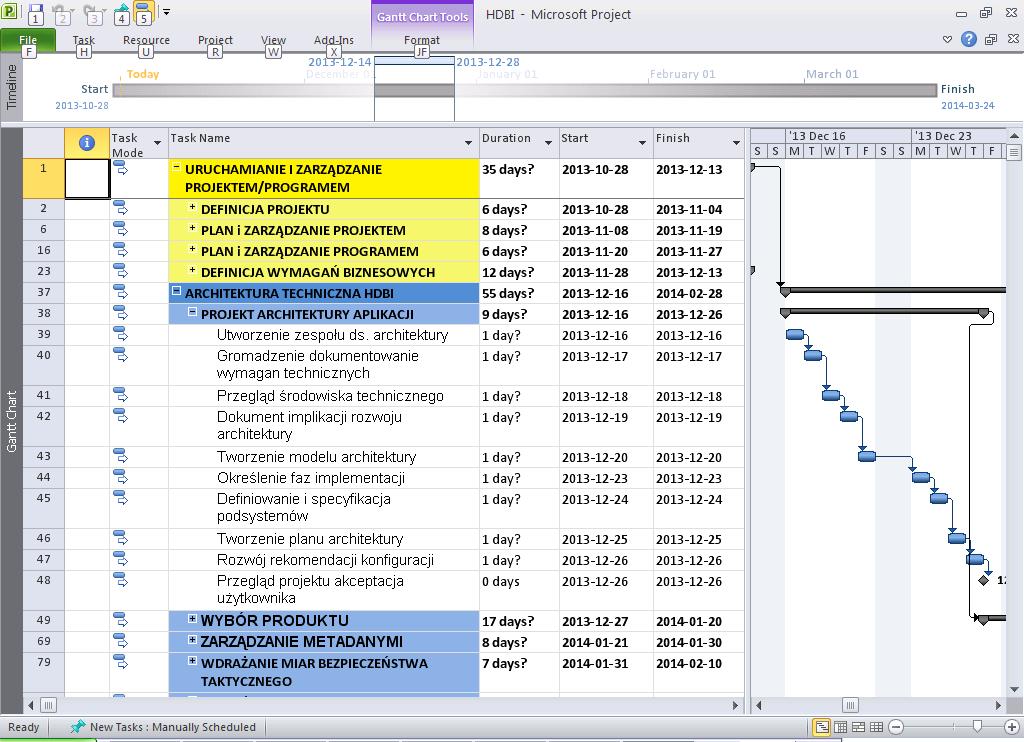The width and height of the screenshot is (1024, 742).
Task: Save the project with the floppy disk icon
Action: coord(35,13)
